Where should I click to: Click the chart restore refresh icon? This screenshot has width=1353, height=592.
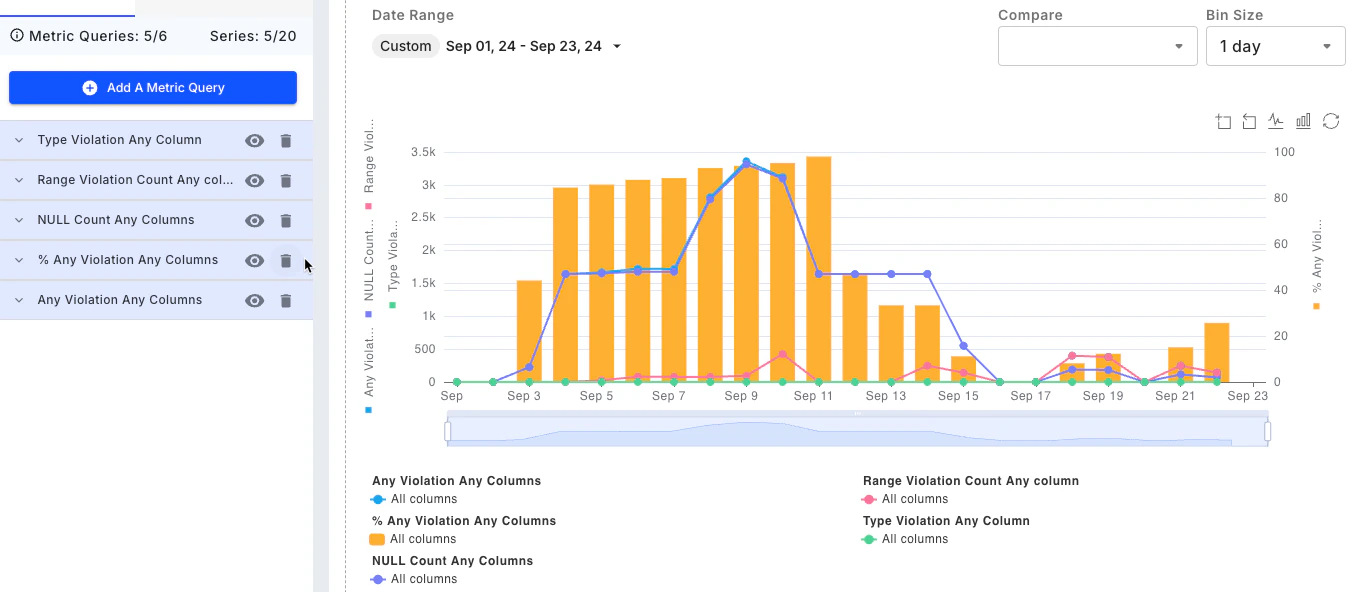[1331, 121]
